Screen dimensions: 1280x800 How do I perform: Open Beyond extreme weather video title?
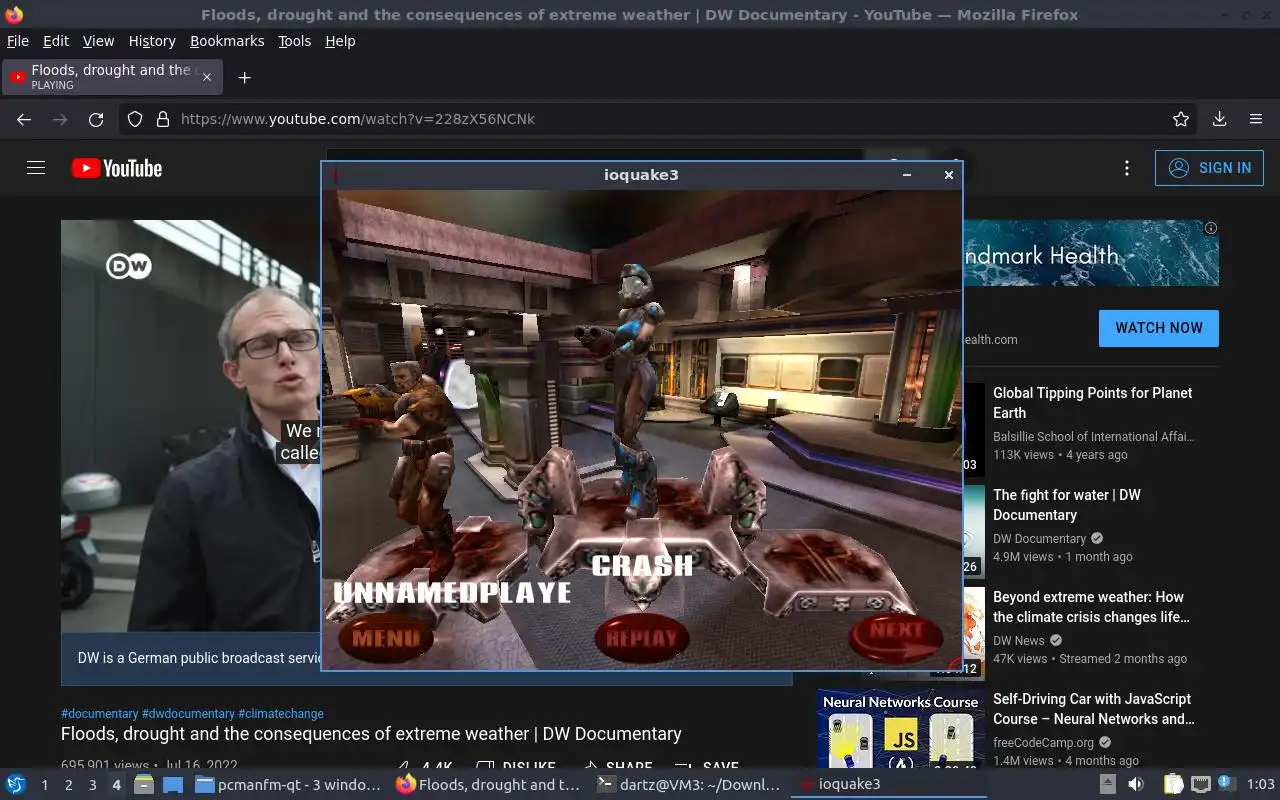pos(1091,607)
